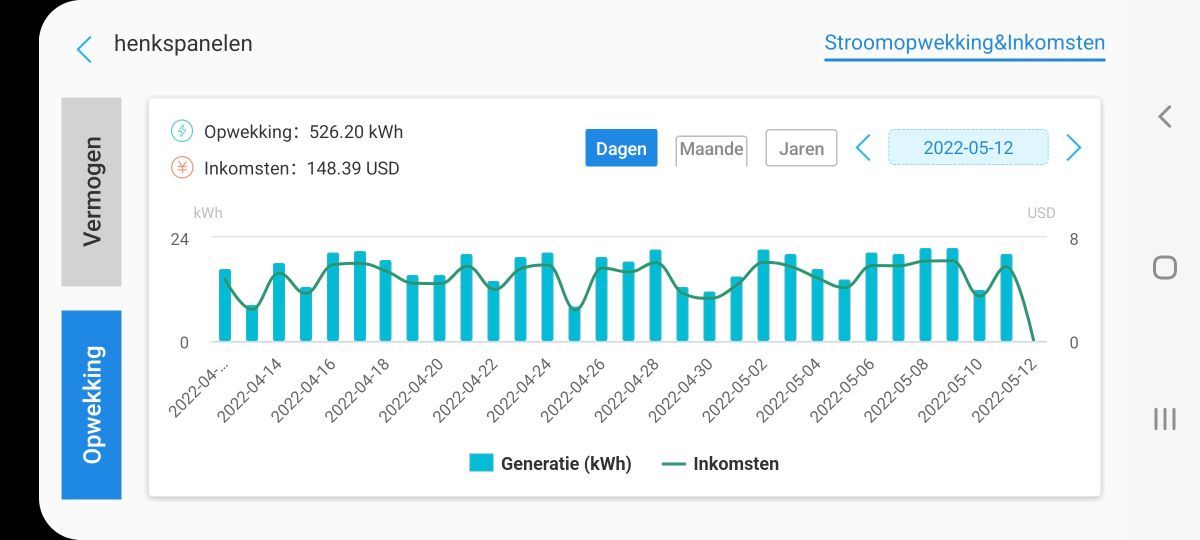Go to previous date with left chevron
Image resolution: width=1200 pixels, height=540 pixels.
[x=863, y=148]
